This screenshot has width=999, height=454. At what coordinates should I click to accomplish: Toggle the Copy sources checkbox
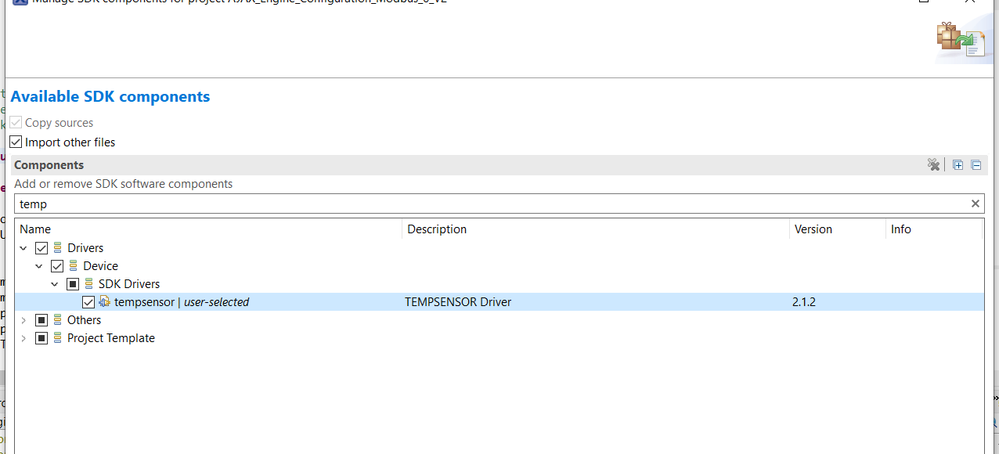tap(16, 123)
